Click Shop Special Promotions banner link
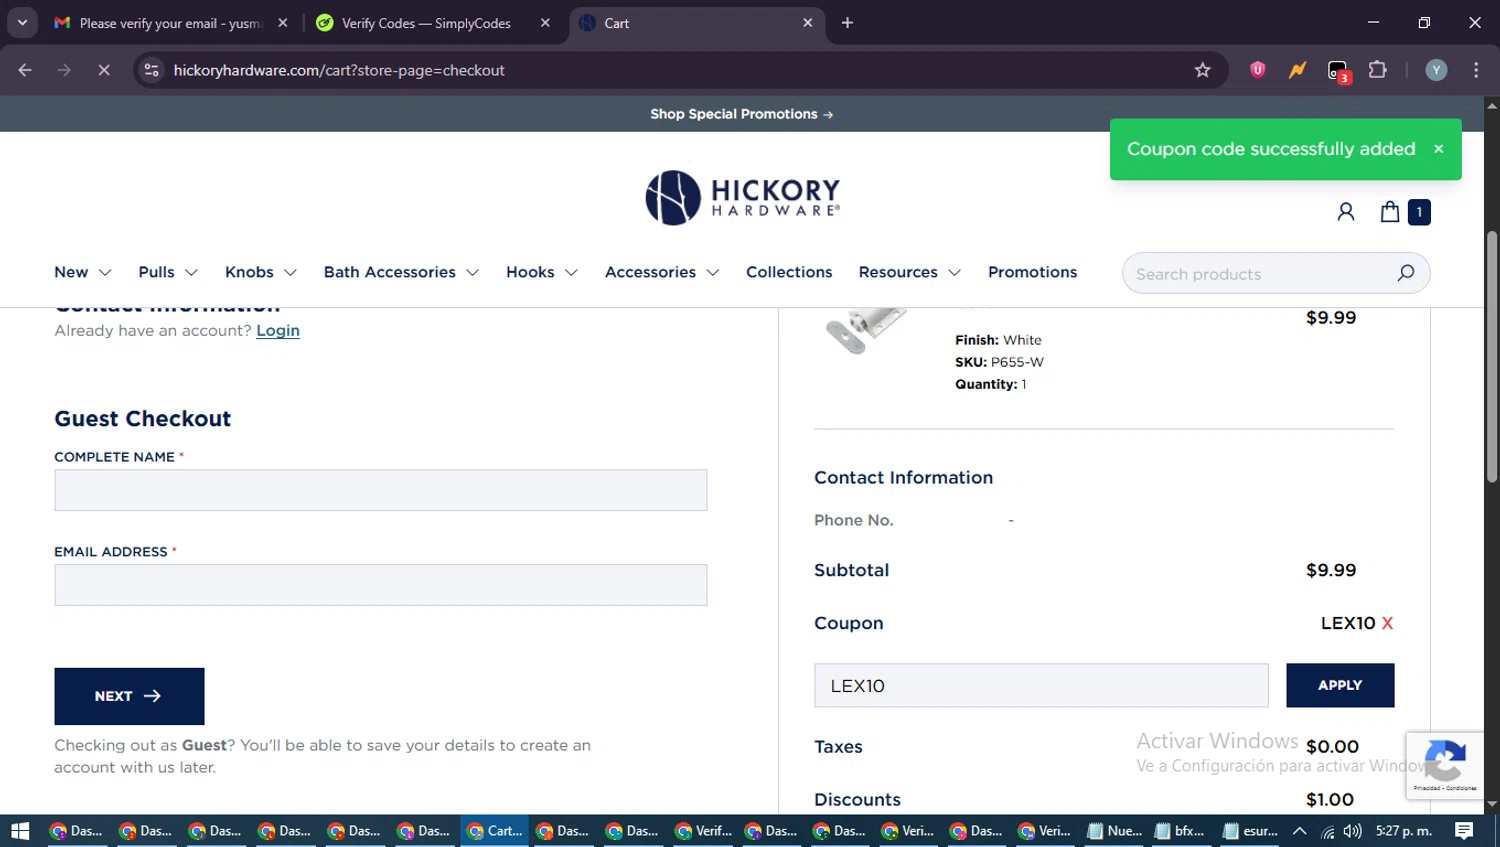Image resolution: width=1500 pixels, height=847 pixels. click(x=742, y=114)
